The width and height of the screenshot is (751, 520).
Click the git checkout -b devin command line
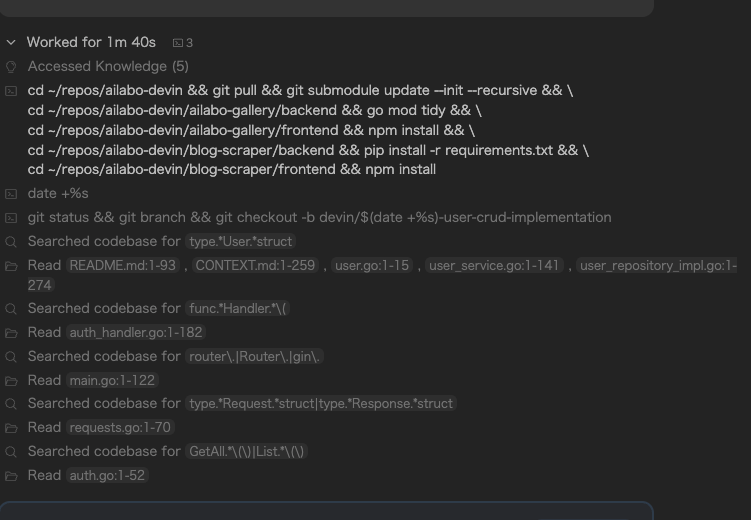319,217
